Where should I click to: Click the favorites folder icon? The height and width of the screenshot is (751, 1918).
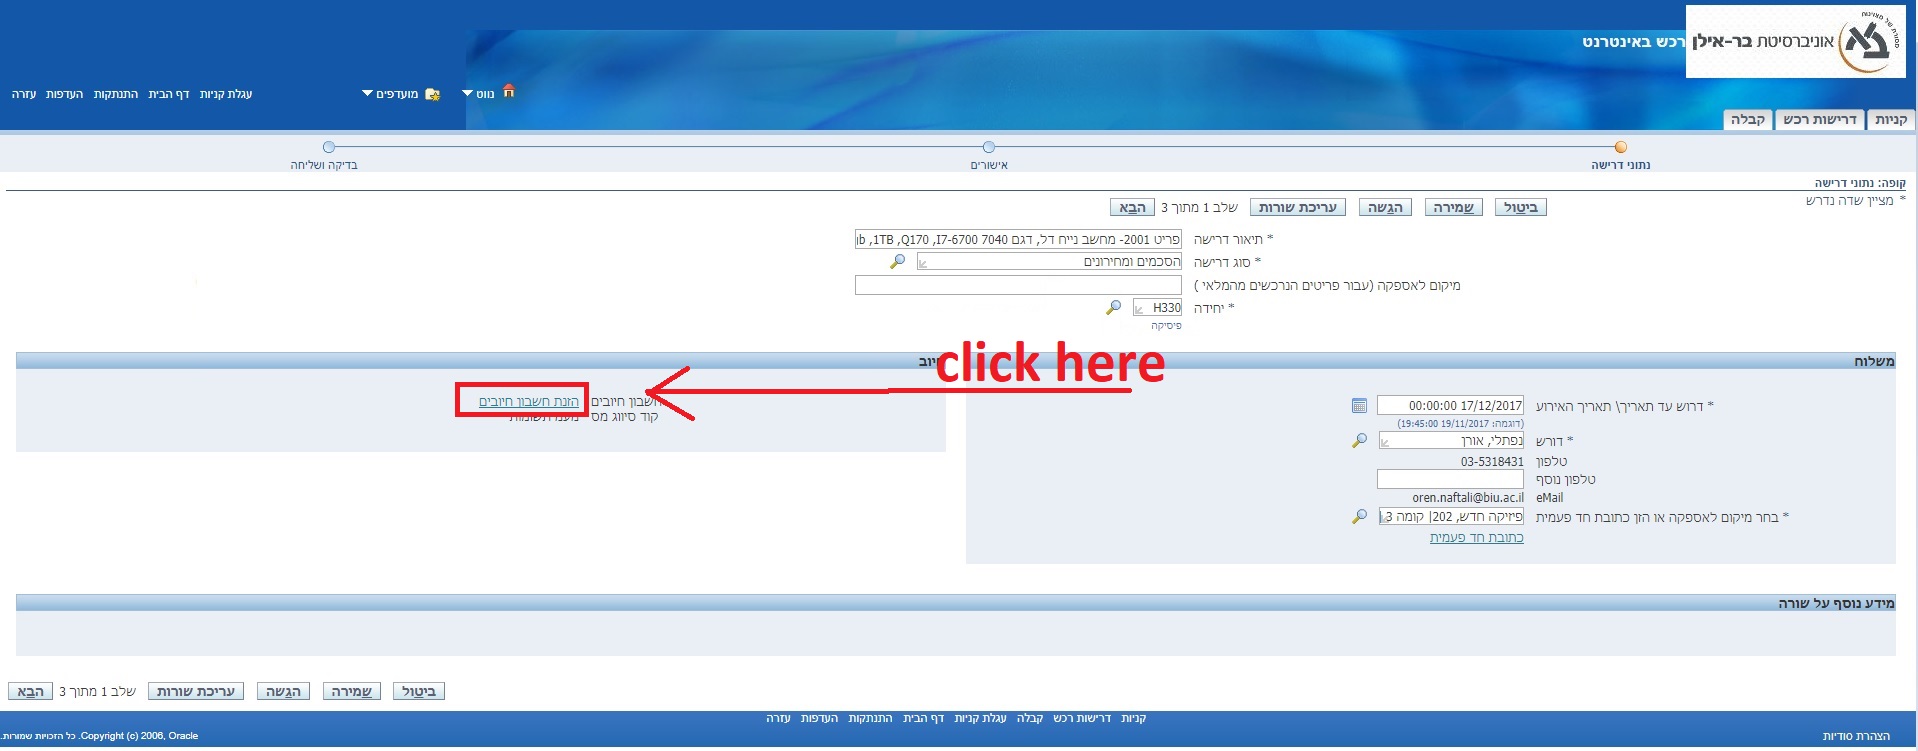tap(432, 94)
